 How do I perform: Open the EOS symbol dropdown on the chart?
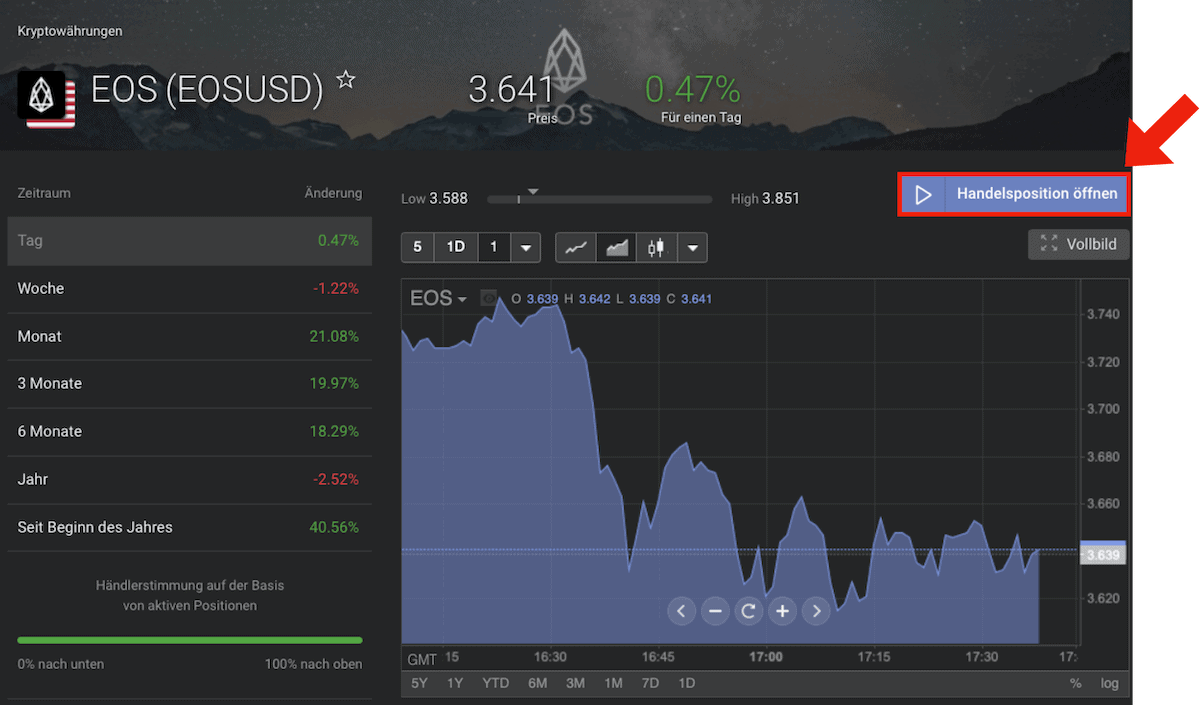pos(438,297)
